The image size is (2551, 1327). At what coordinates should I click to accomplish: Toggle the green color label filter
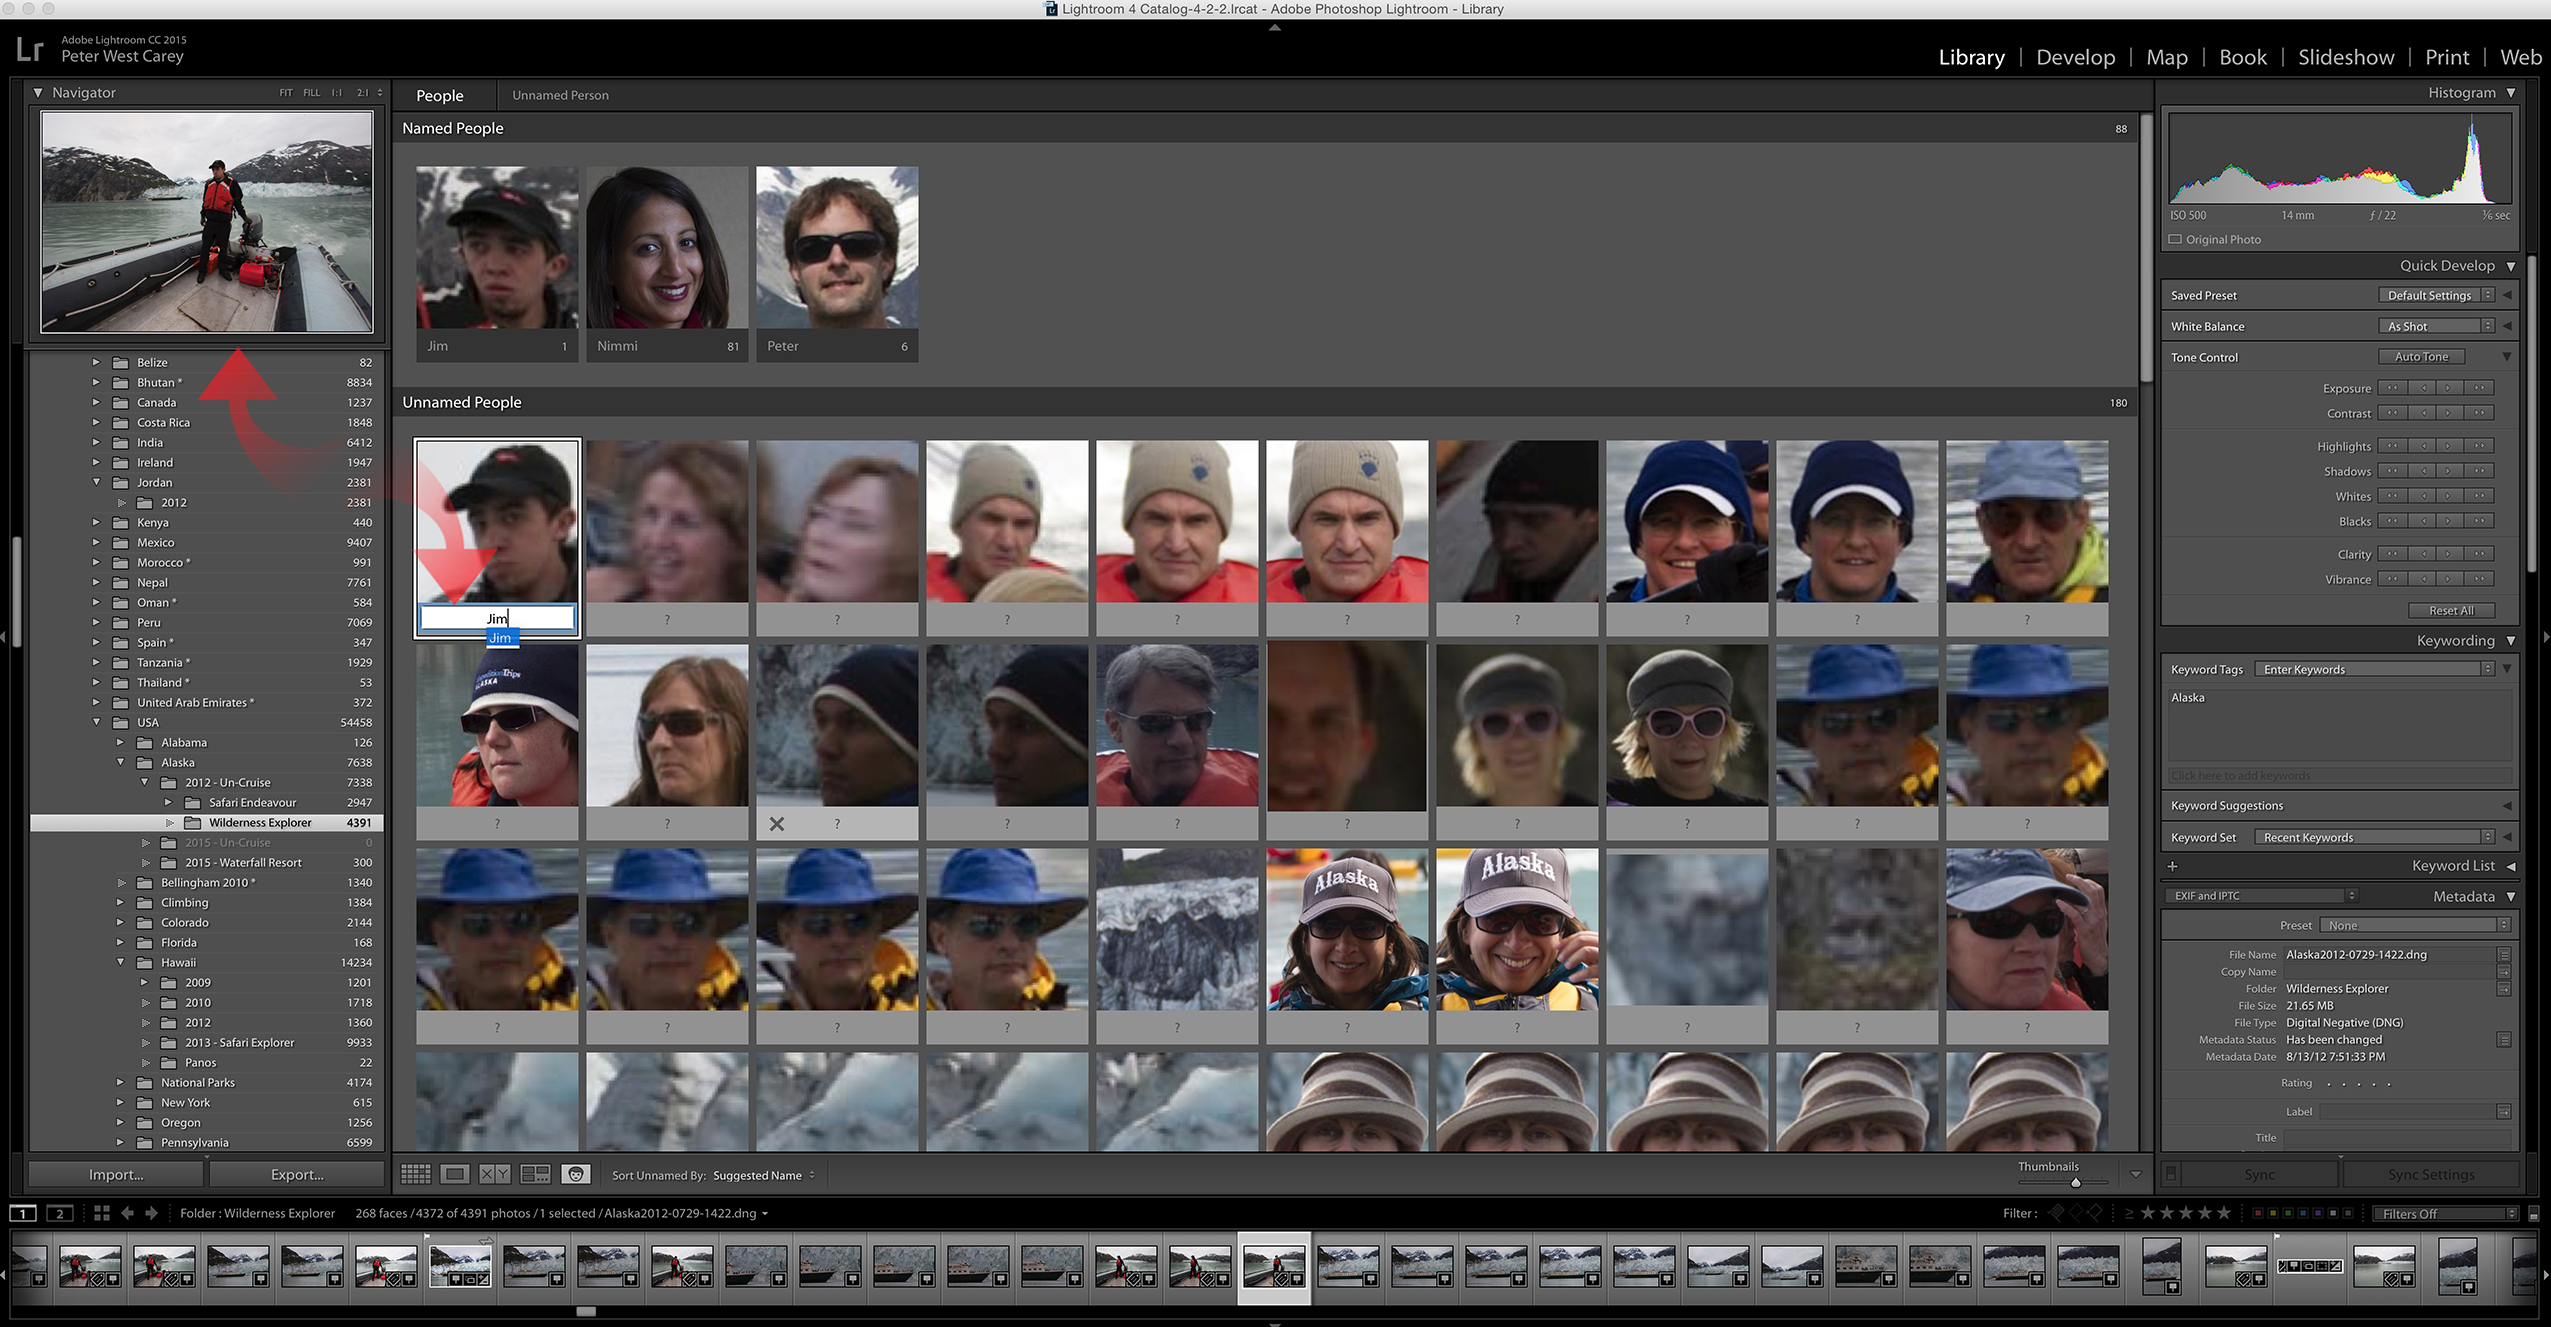point(2288,1214)
